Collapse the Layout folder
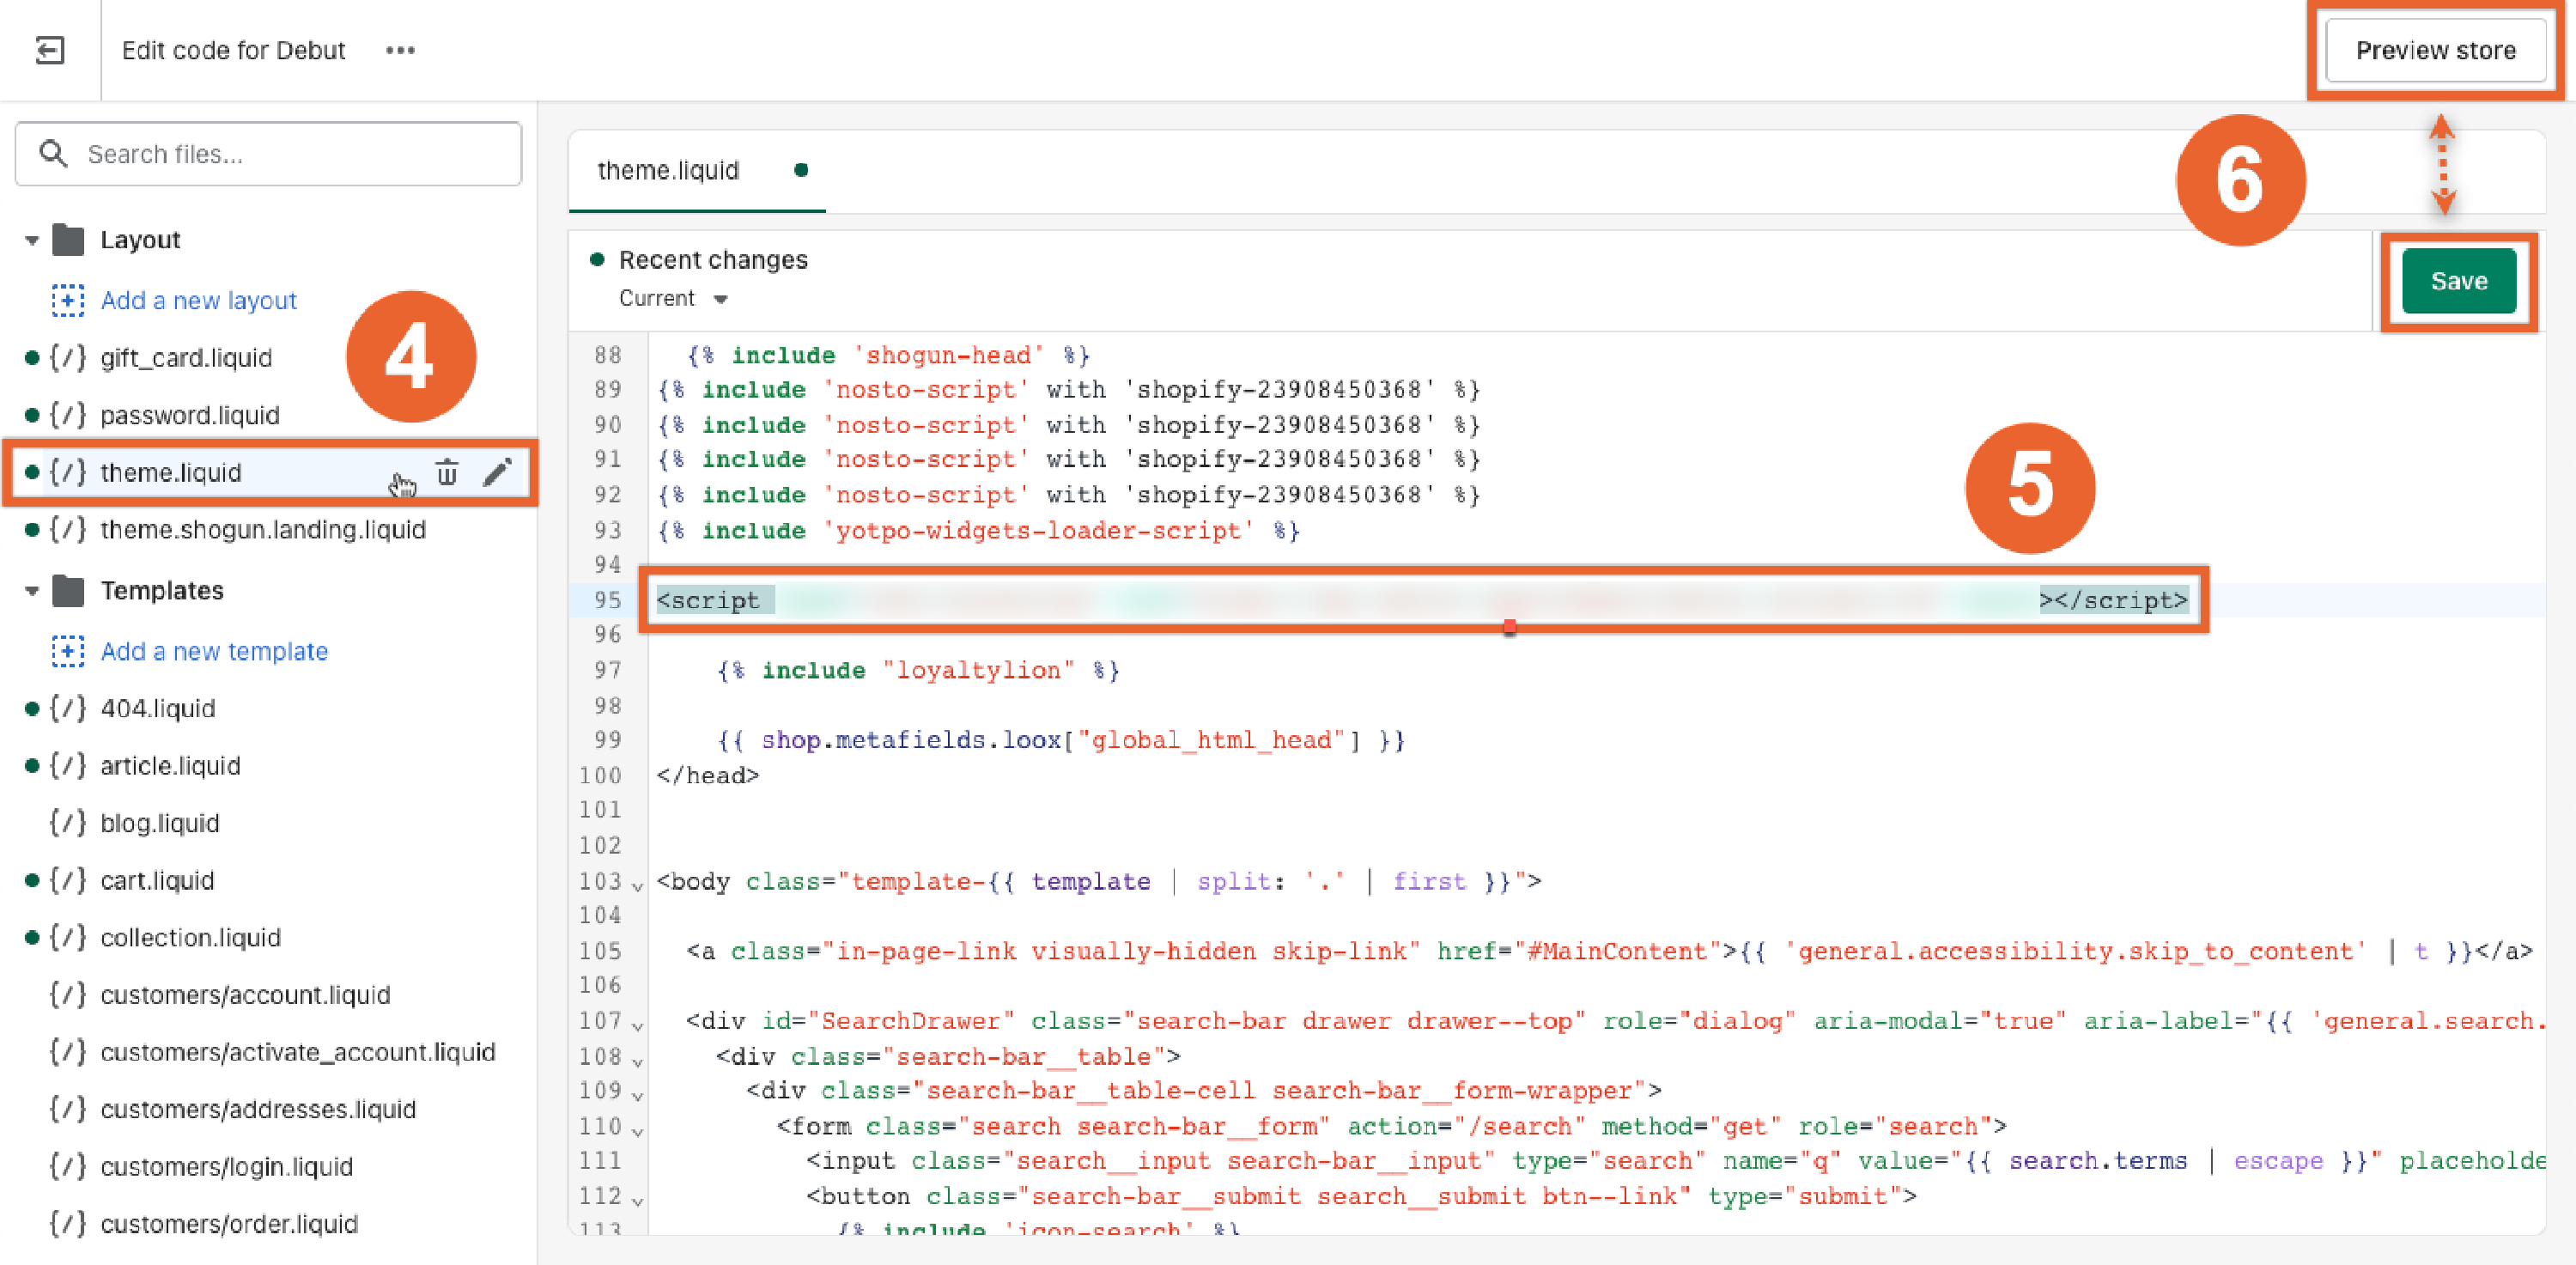 (x=32, y=240)
